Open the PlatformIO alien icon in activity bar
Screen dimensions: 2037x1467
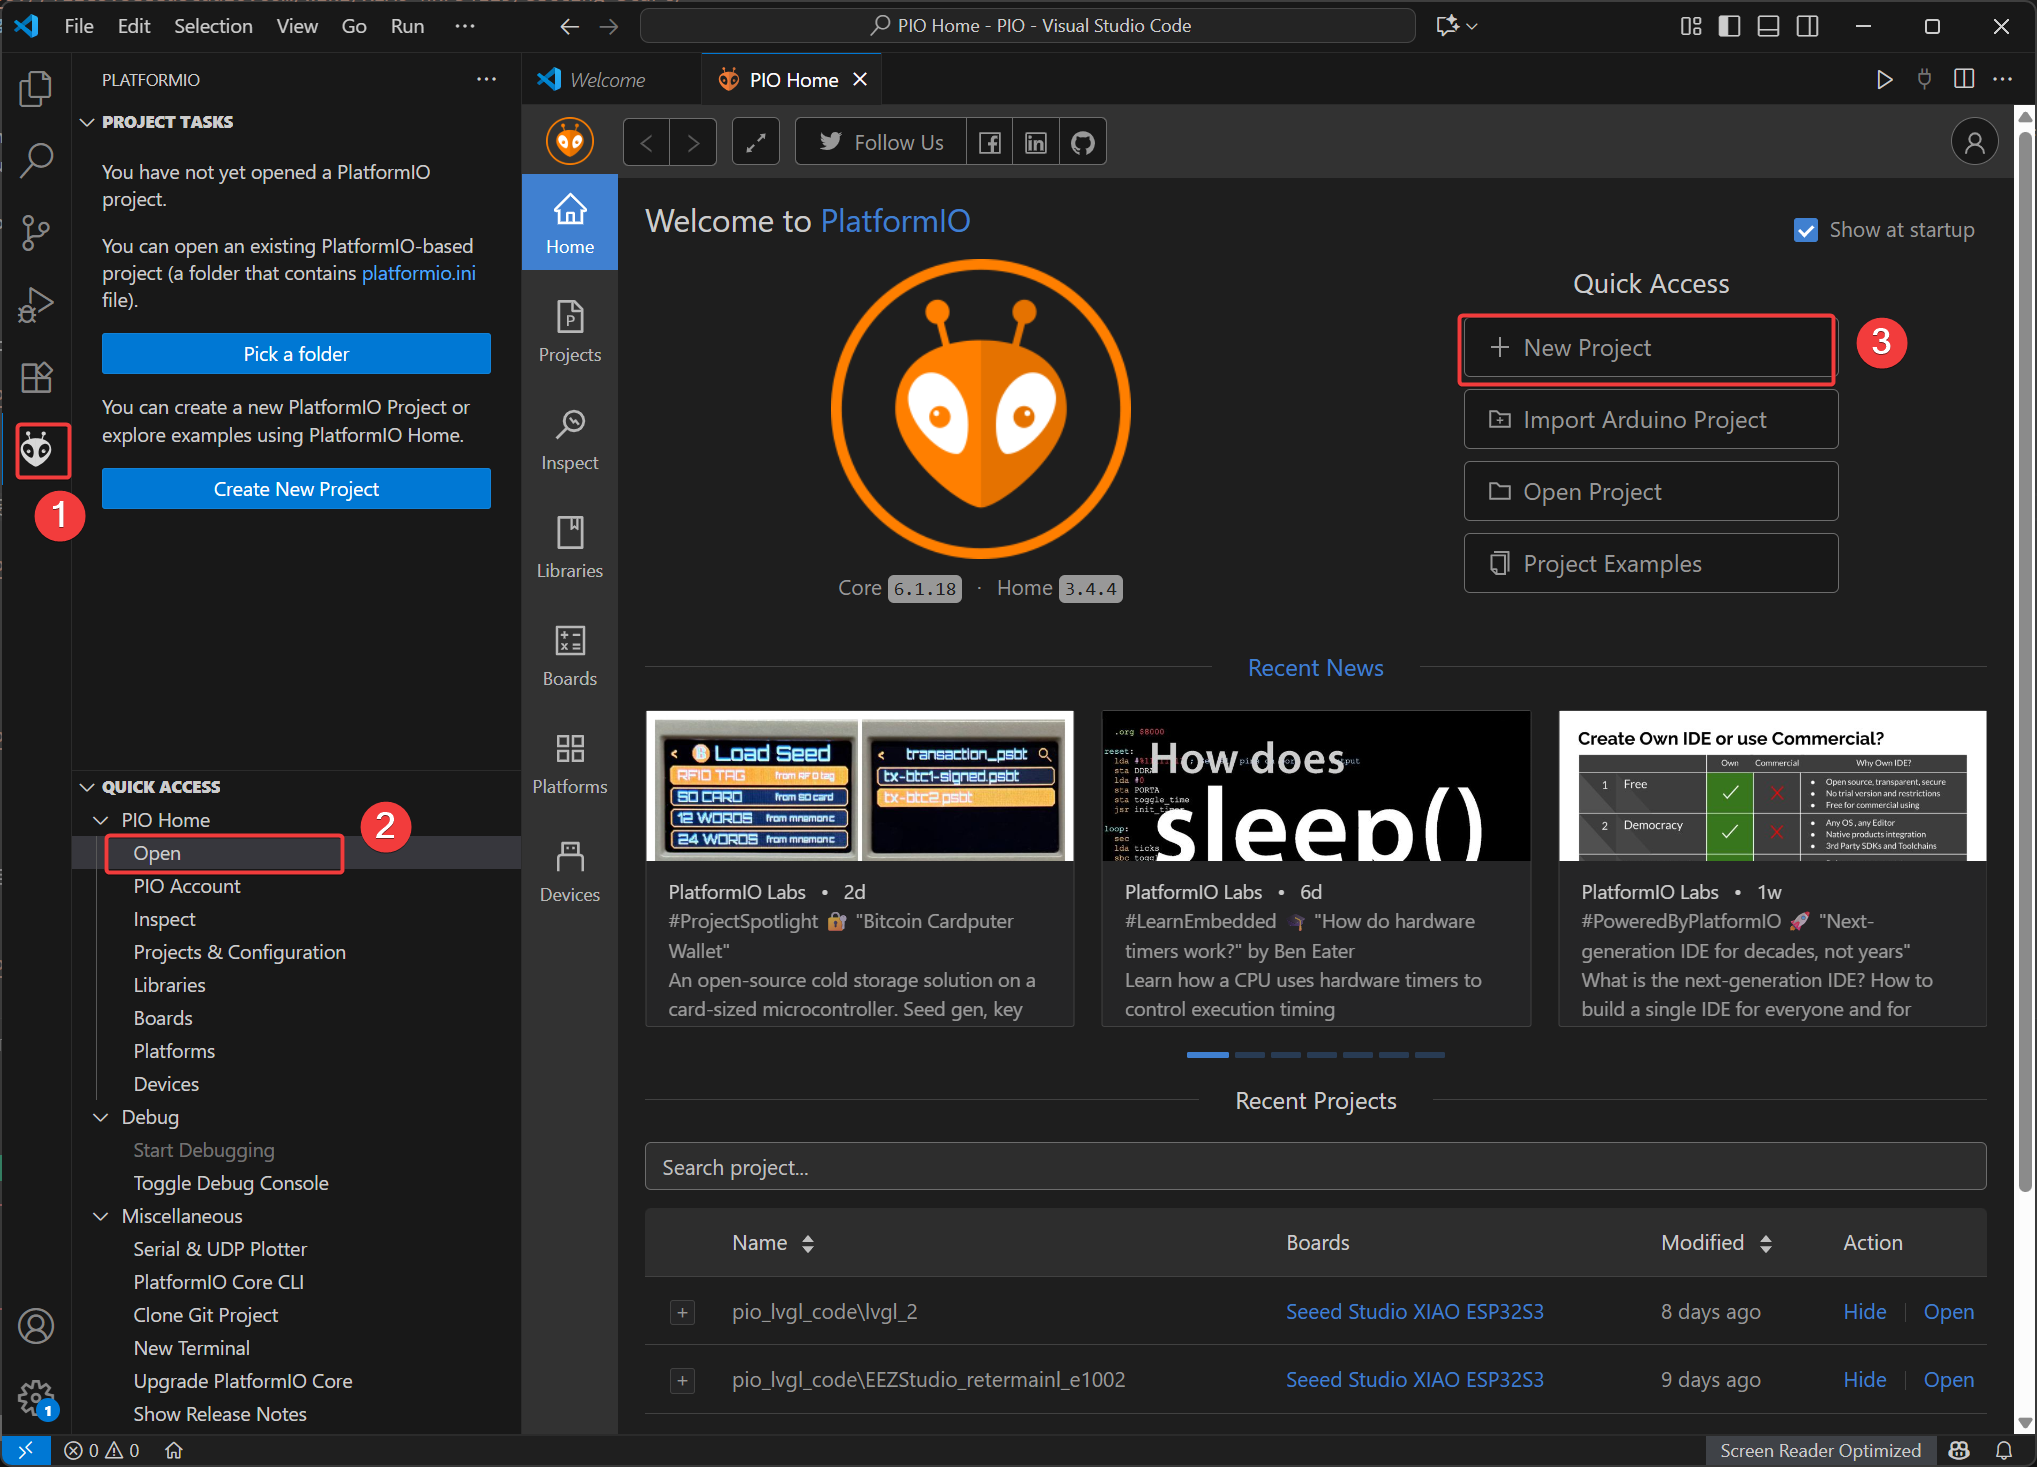click(x=37, y=451)
